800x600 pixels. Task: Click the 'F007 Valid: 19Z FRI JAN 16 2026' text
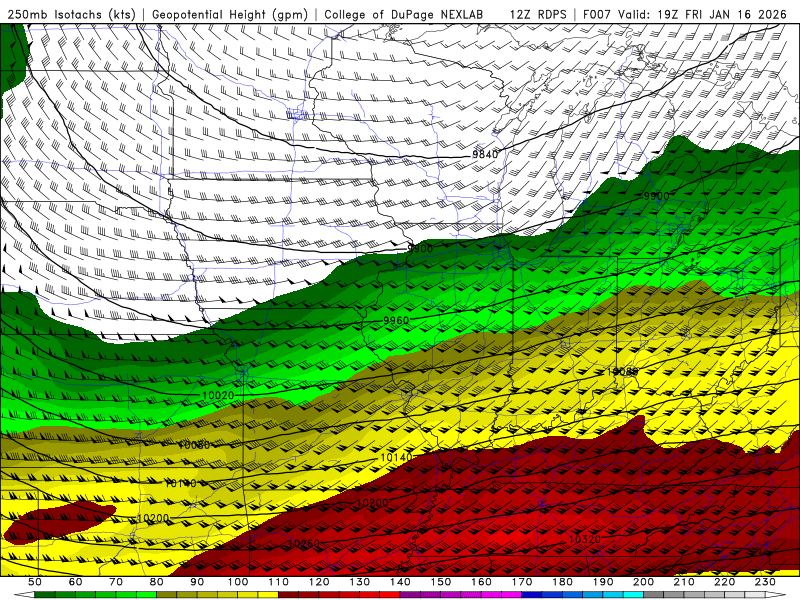pyautogui.click(x=685, y=14)
